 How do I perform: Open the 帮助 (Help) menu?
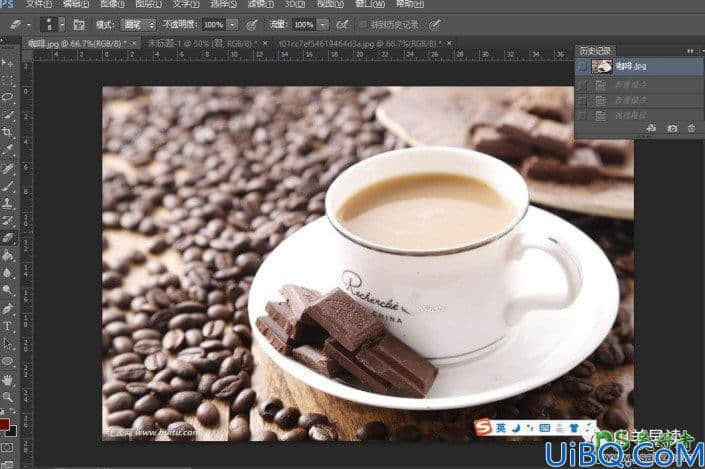click(411, 4)
